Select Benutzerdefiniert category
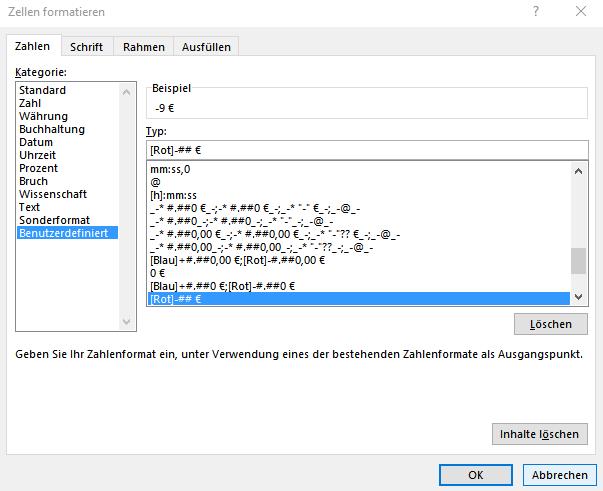Viewport: 603px width, 491px height. pos(67,233)
